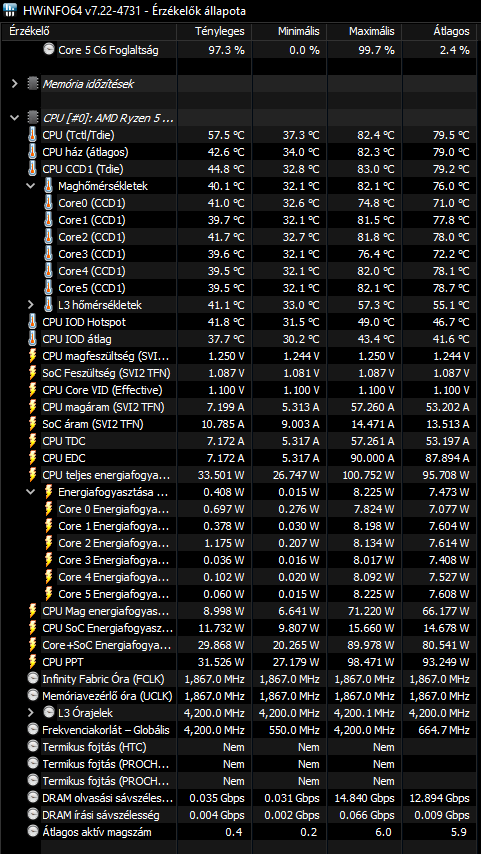Click the HWiNFO64 app icon in title bar
The width and height of the screenshot is (482, 854).
point(9,10)
